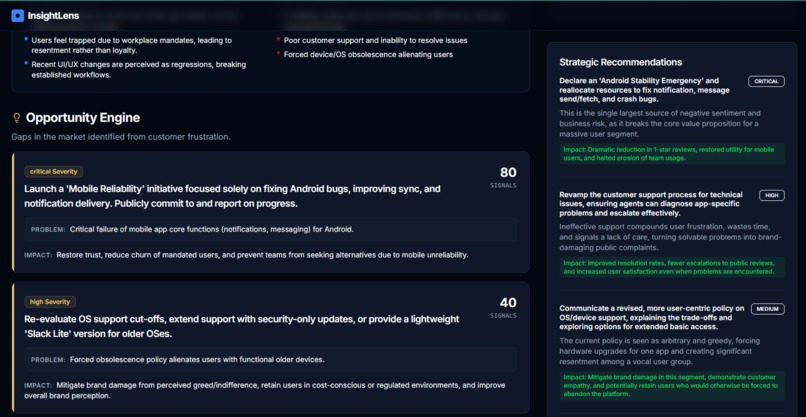This screenshot has width=806, height=417.
Task: Click the high Severity badge
Action: (50, 302)
